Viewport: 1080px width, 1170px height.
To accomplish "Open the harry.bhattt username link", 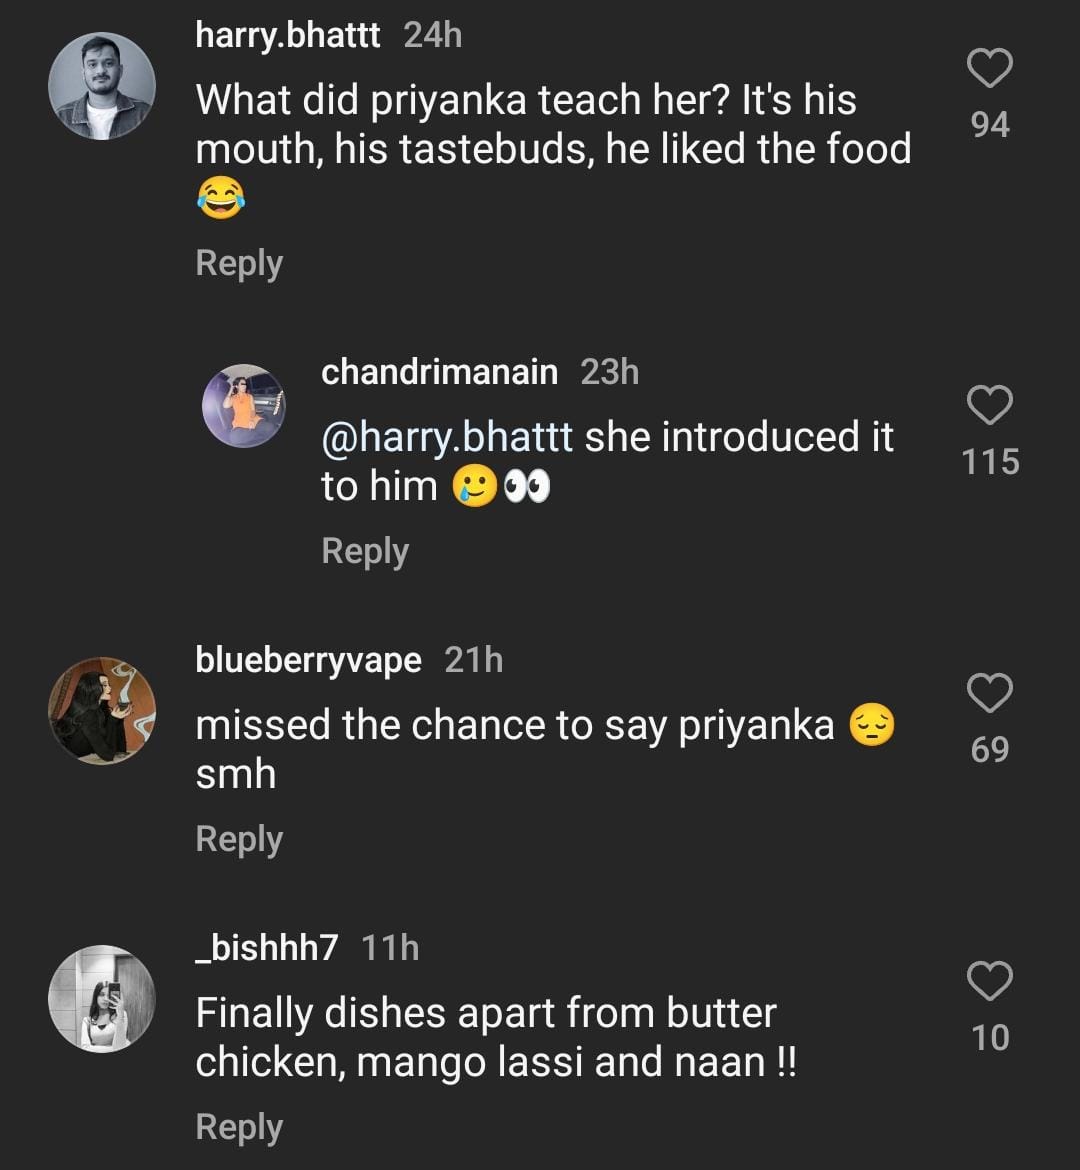I will click(288, 36).
